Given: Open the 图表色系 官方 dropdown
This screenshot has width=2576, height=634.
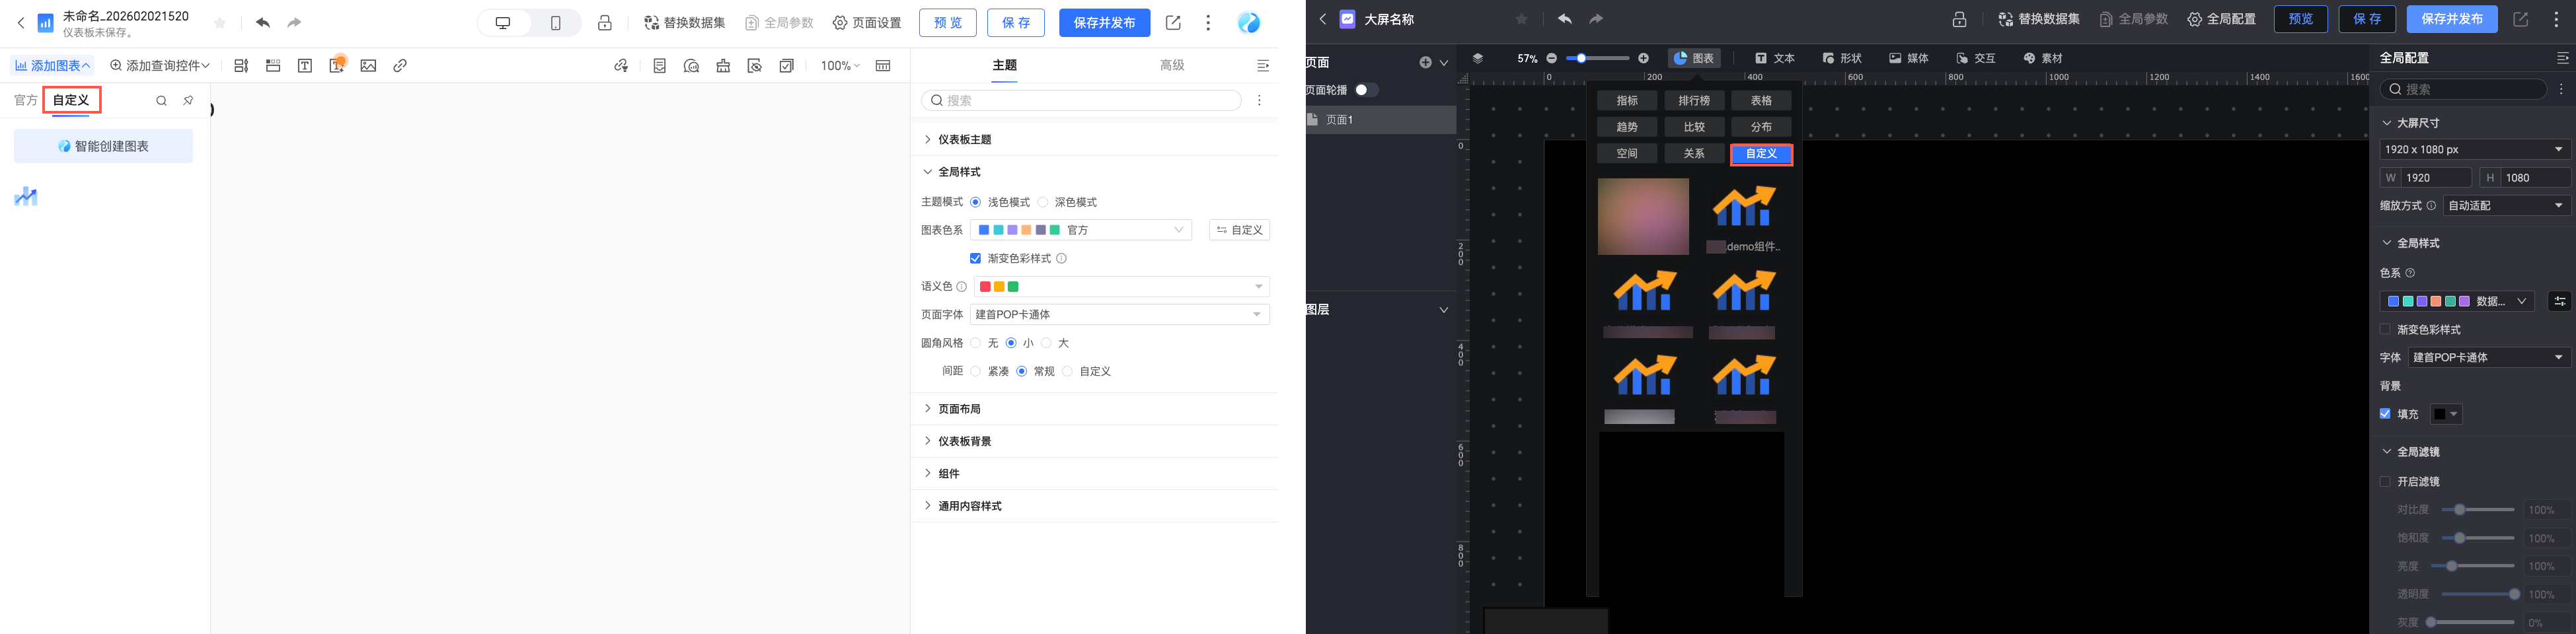Looking at the screenshot, I should pos(1080,230).
